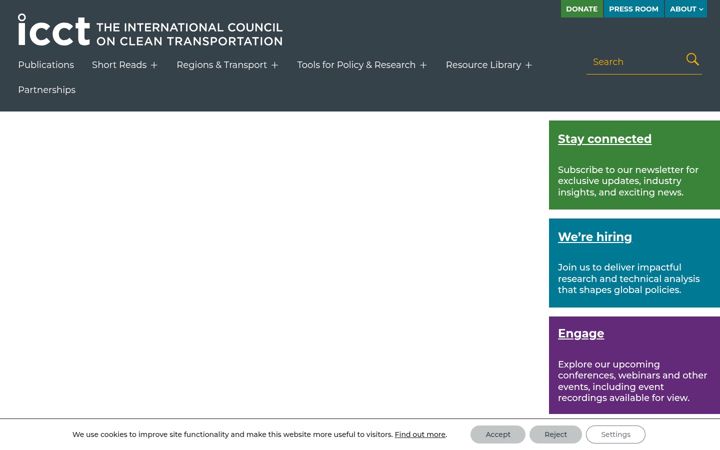Image resolution: width=720 pixels, height=450 pixels.
Task: Click the Find out more link
Action: 420,434
